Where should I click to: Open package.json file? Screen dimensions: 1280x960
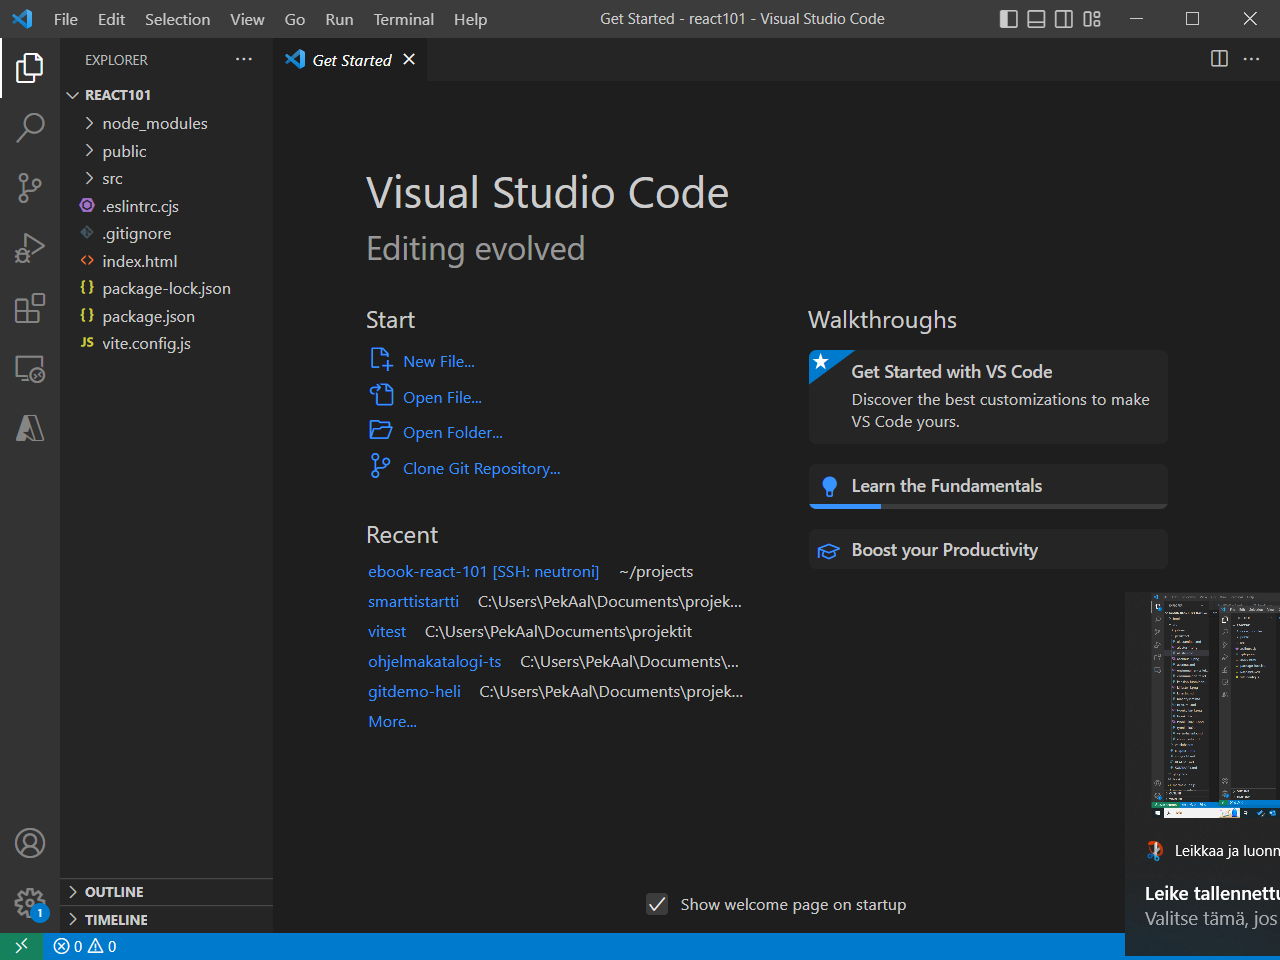(166, 316)
